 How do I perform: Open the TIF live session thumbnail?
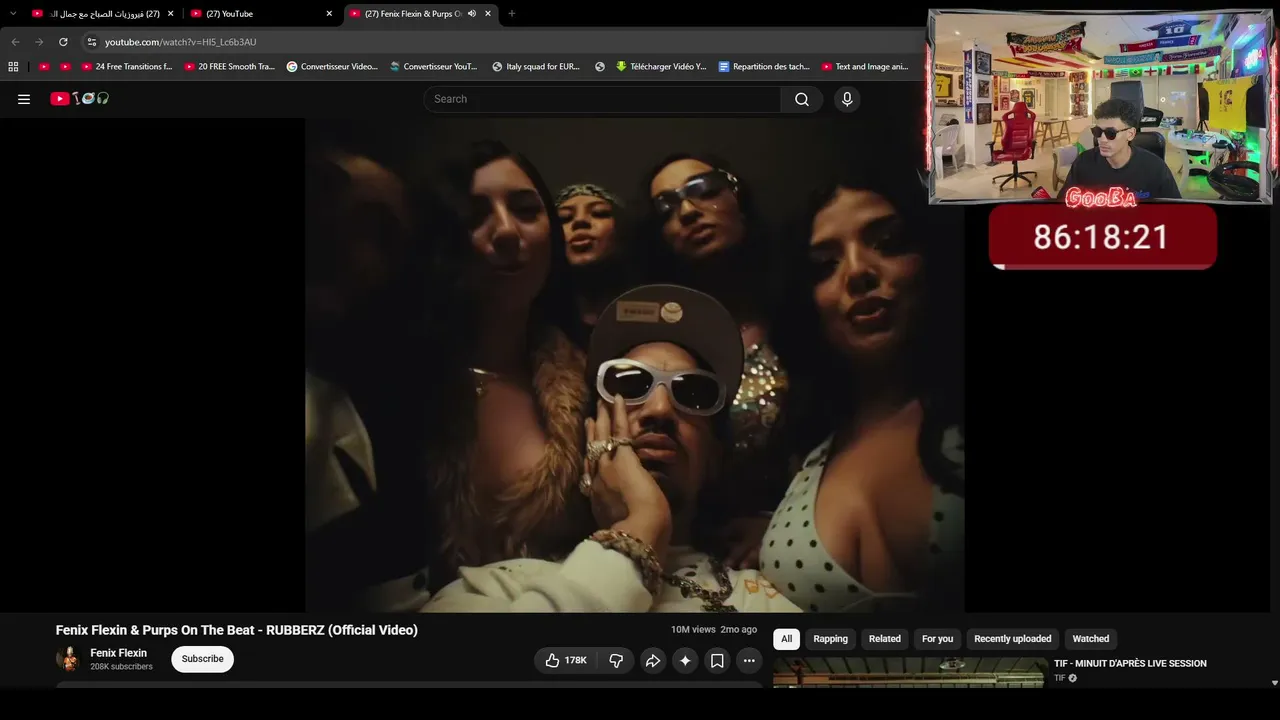[909, 673]
